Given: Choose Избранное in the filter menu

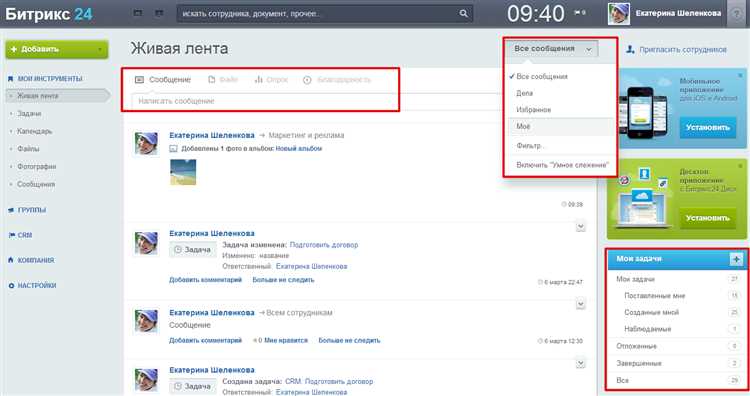Looking at the screenshot, I should [x=534, y=110].
